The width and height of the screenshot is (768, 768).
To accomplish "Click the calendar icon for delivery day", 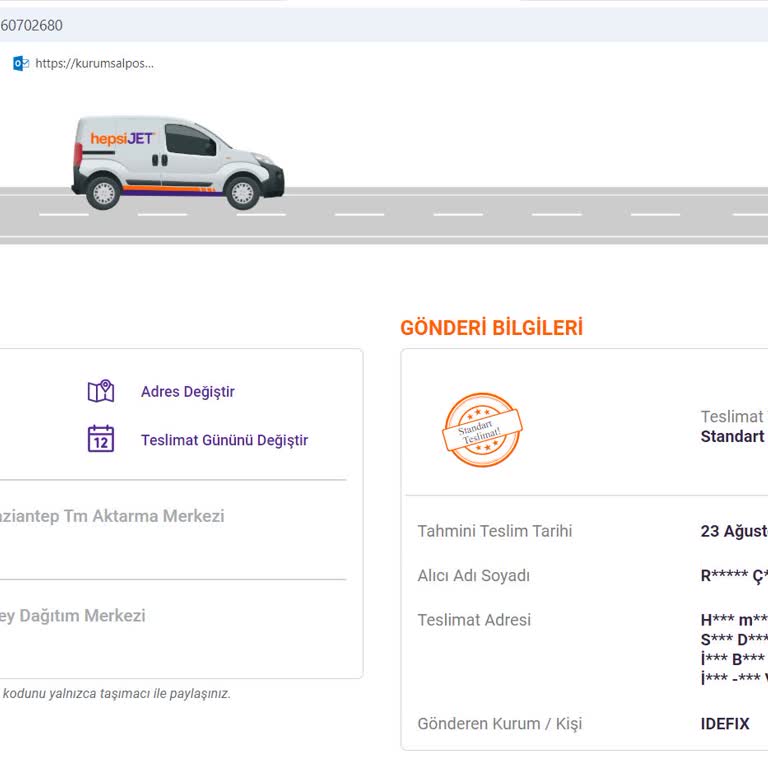I will [x=101, y=439].
